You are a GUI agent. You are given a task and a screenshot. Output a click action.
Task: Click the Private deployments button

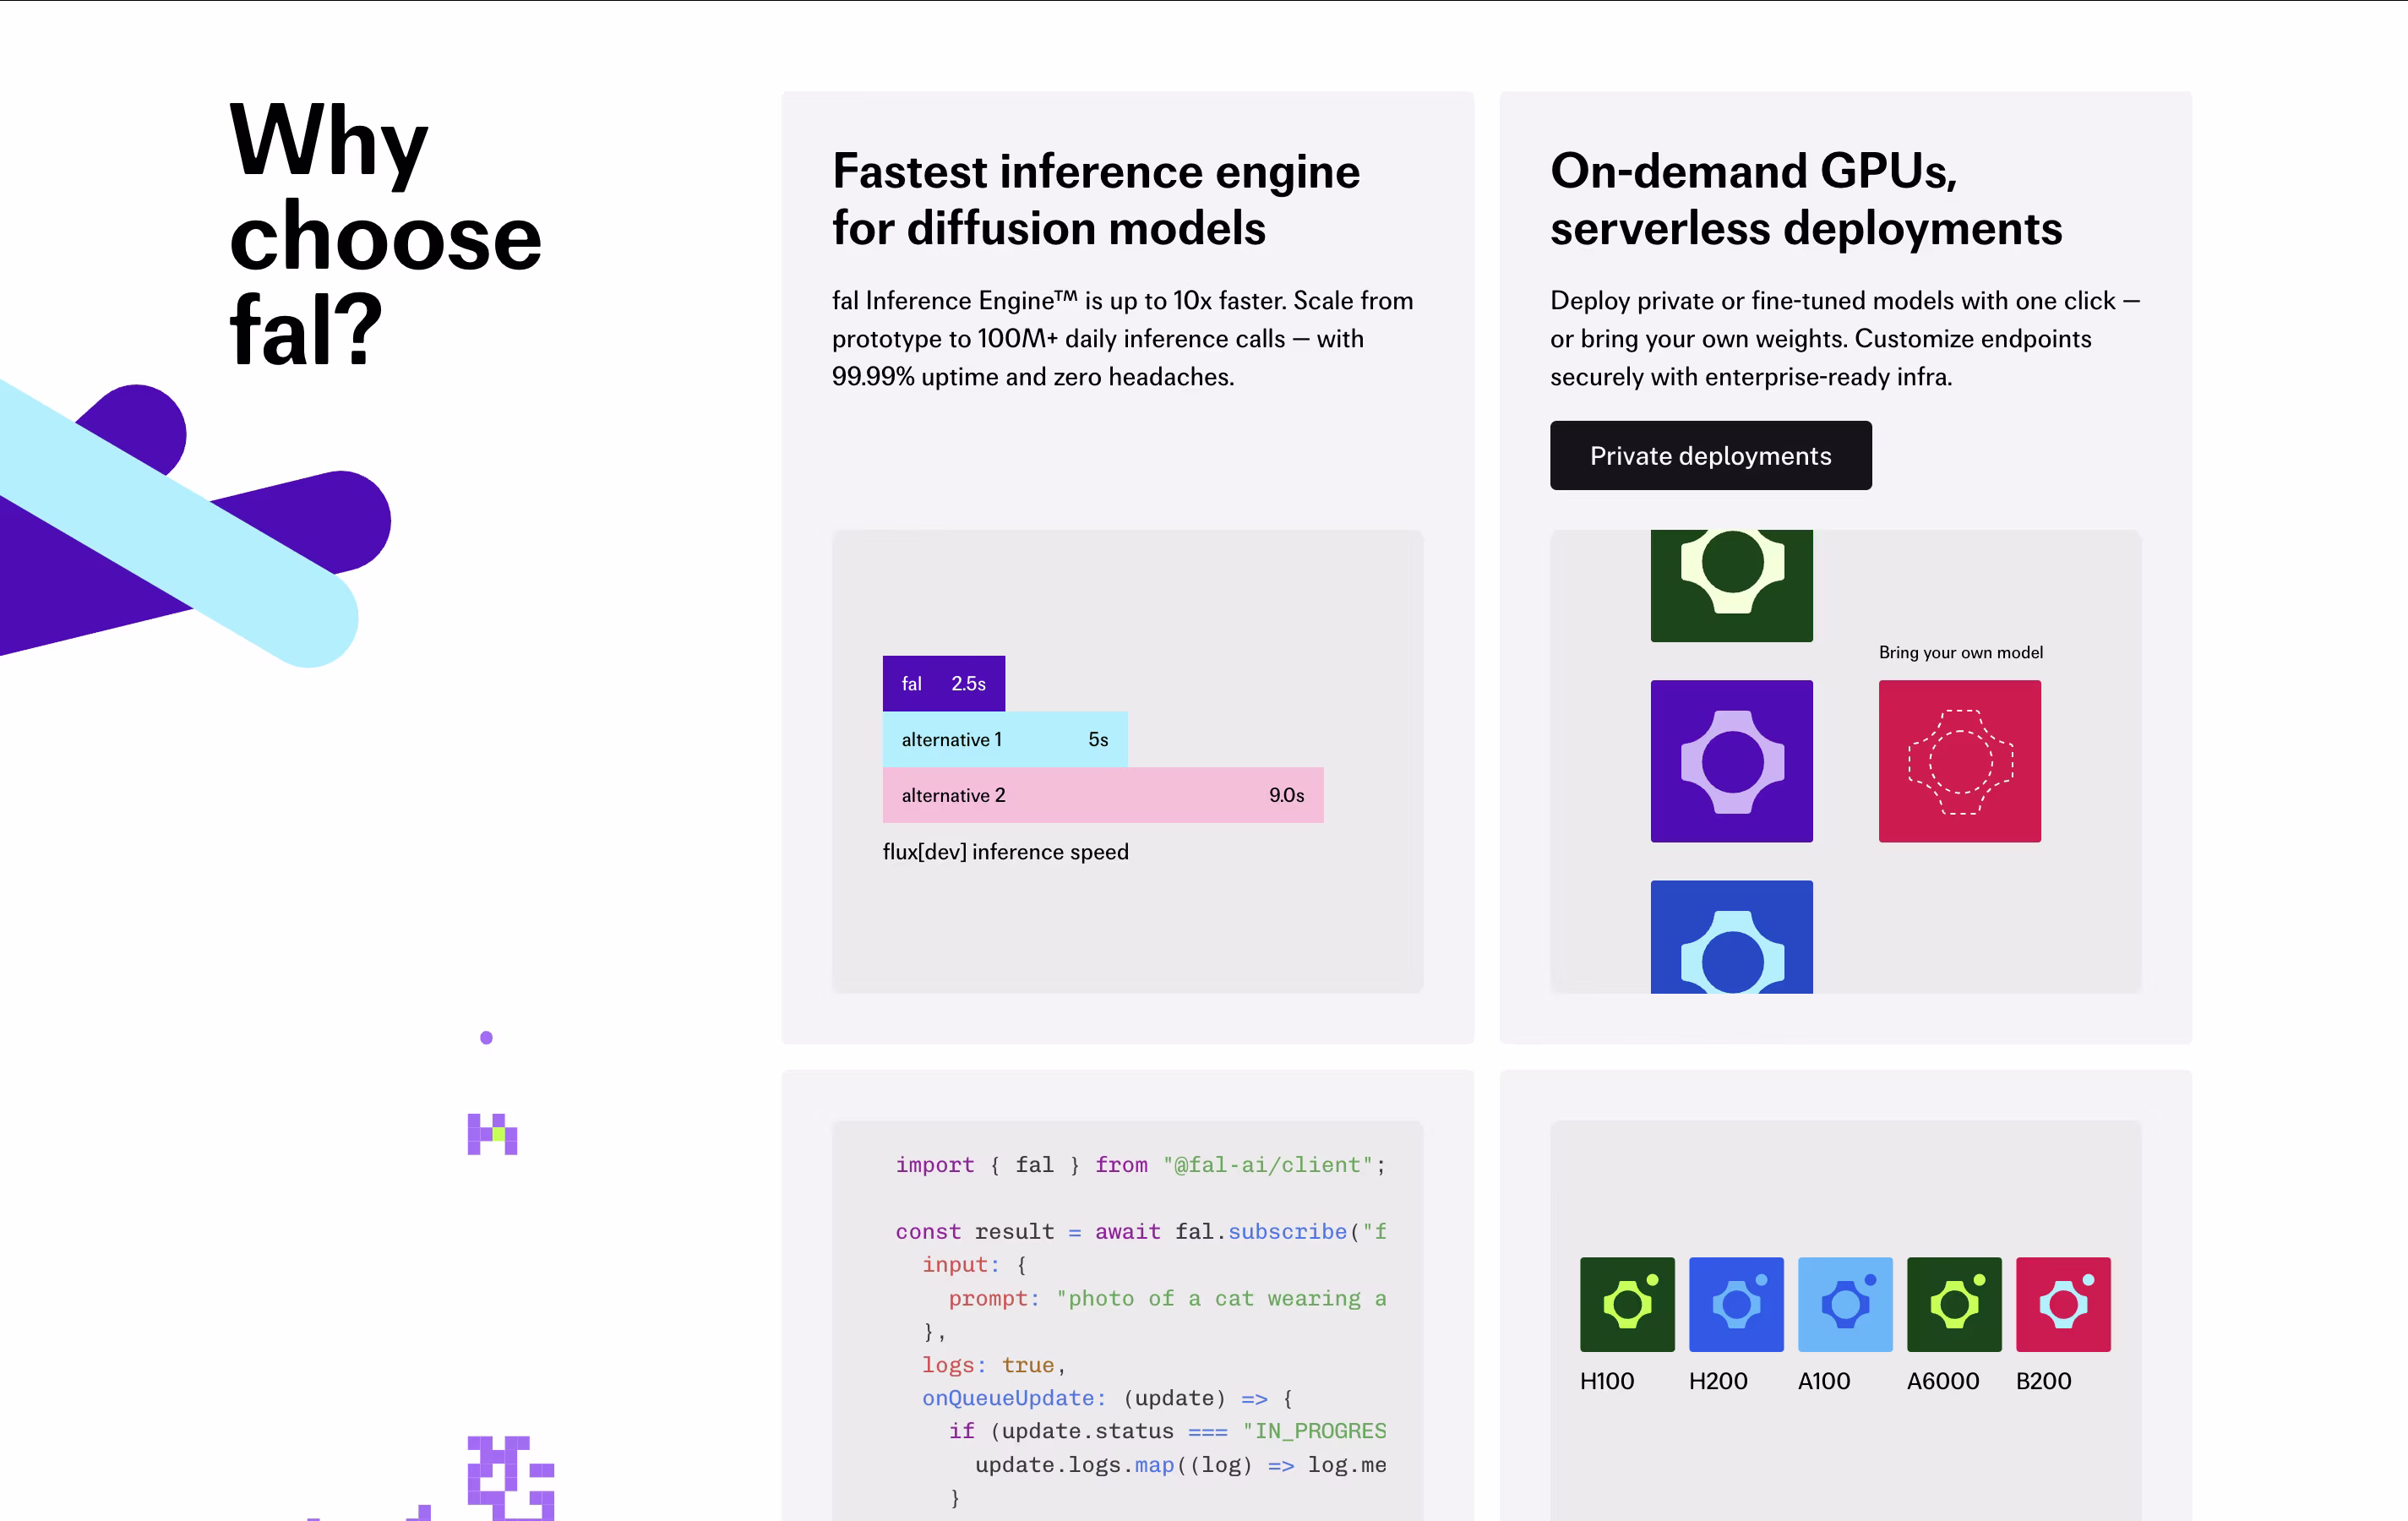point(1710,456)
